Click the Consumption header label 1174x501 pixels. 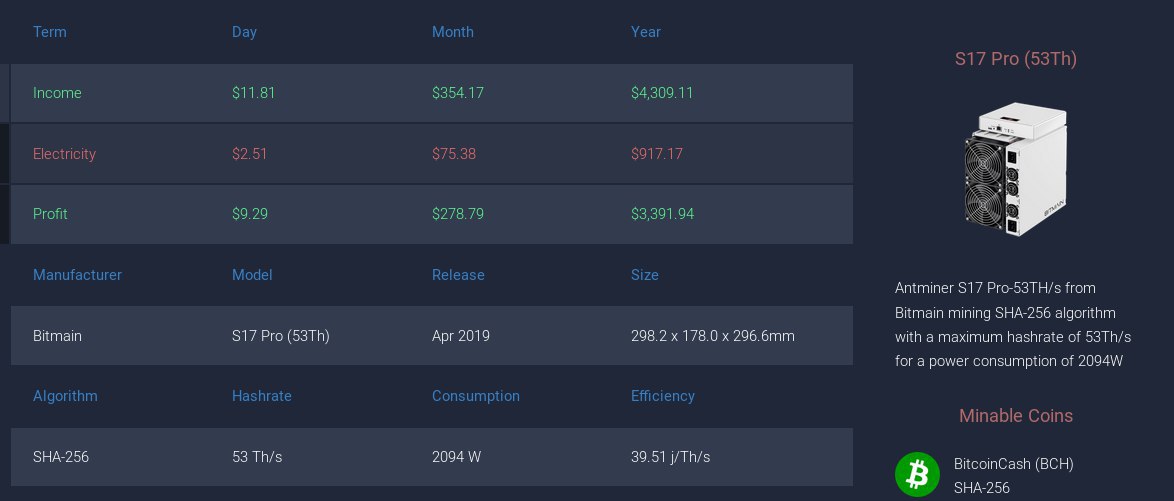pos(475,395)
